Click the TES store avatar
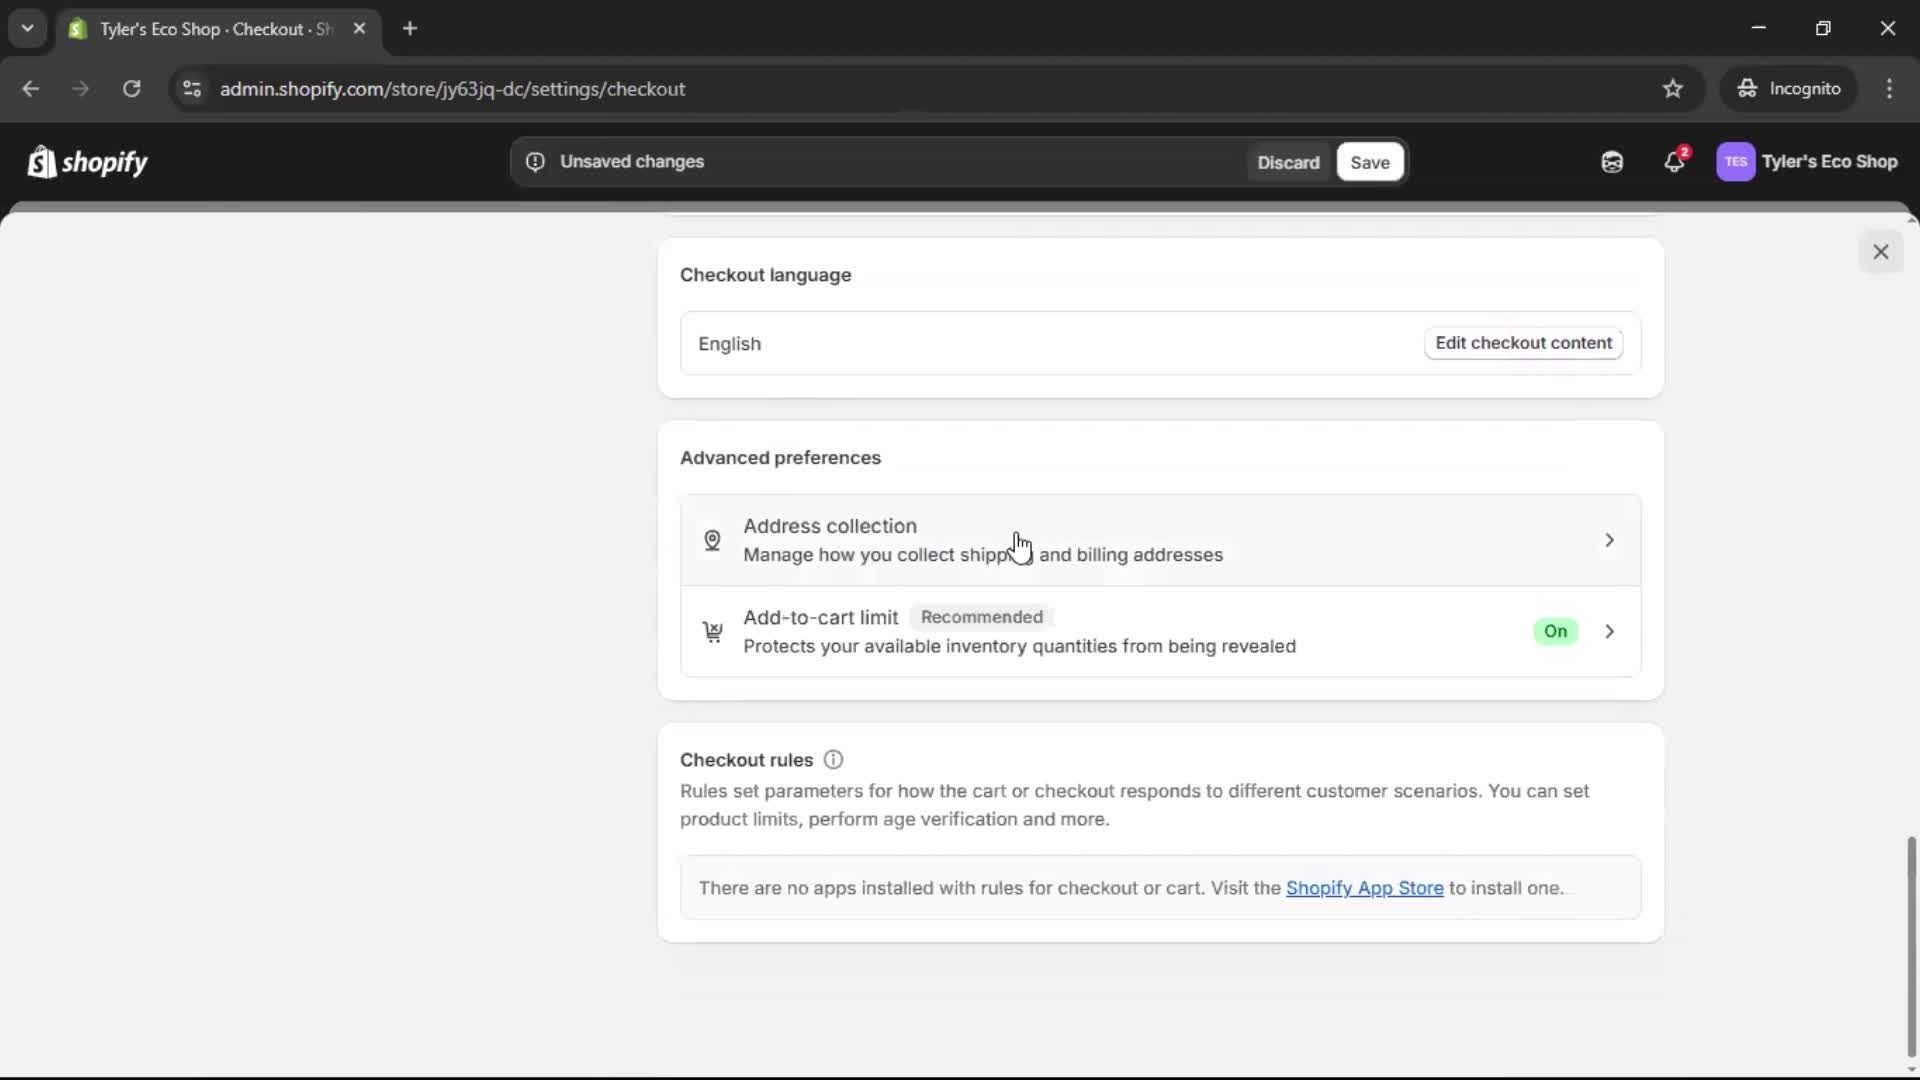The image size is (1920, 1080). point(1737,162)
